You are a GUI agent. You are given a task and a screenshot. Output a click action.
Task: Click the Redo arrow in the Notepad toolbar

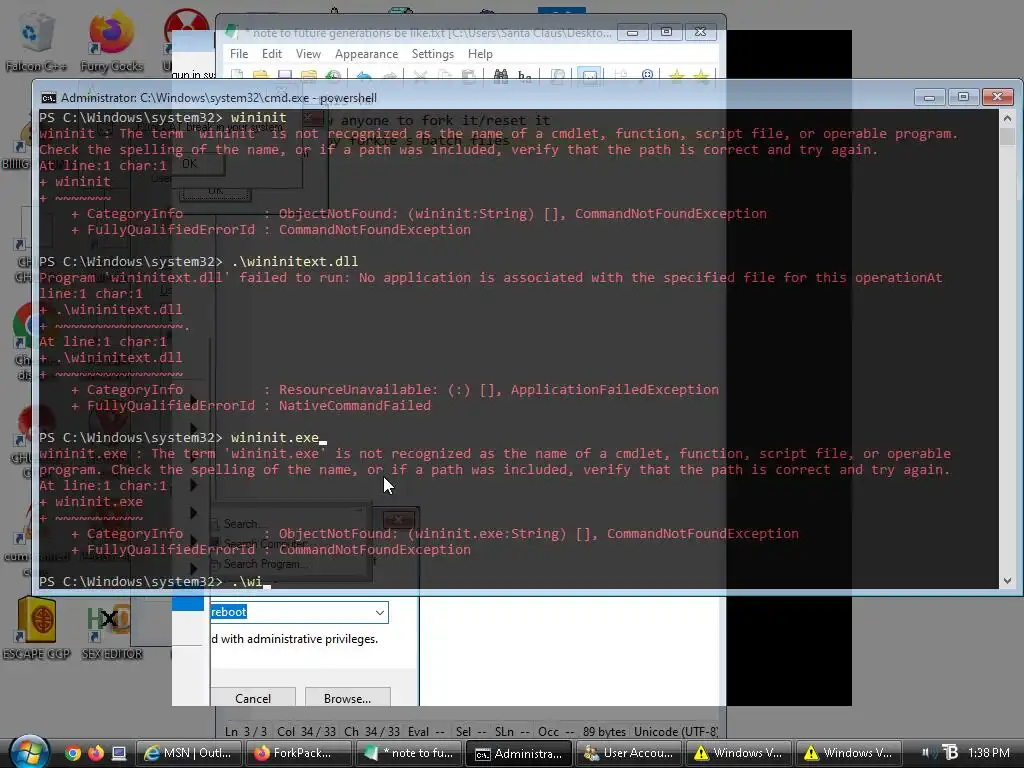pos(390,76)
